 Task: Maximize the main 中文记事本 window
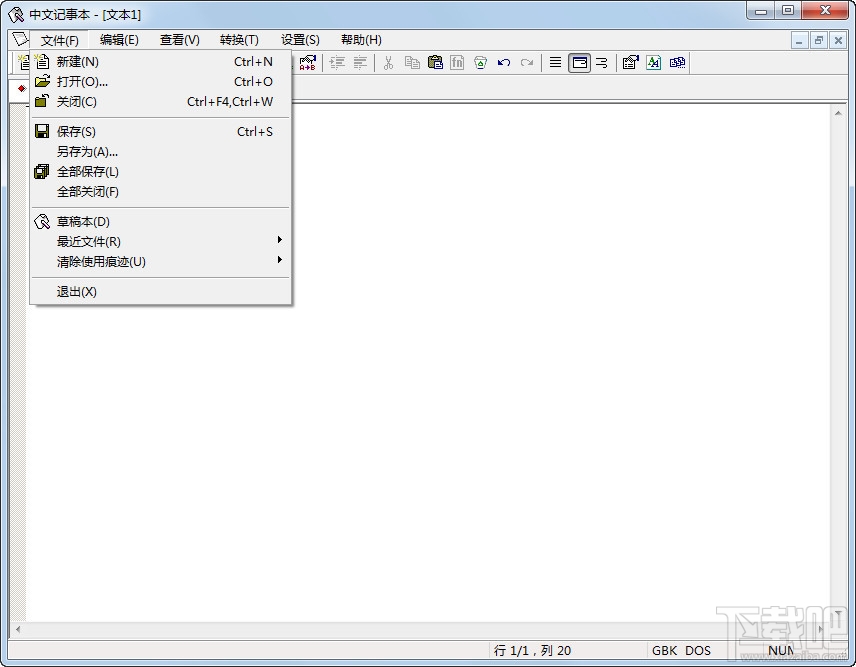tap(788, 11)
